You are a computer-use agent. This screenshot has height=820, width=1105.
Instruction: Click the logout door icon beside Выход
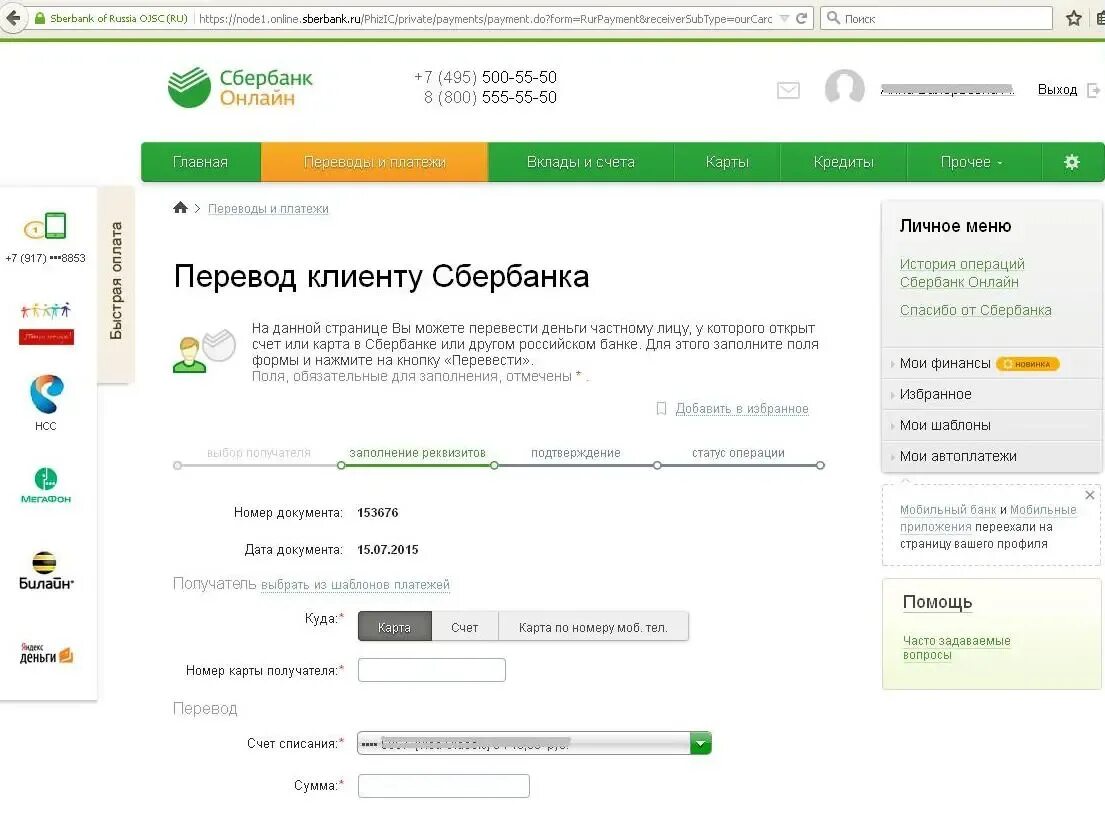pyautogui.click(x=1094, y=89)
